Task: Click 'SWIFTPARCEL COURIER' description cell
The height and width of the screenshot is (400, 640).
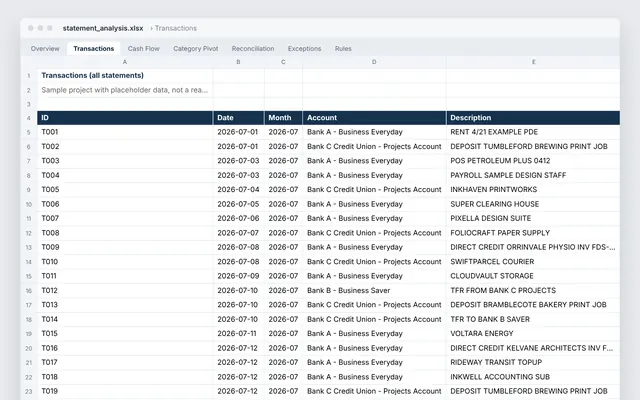Action: (533, 262)
